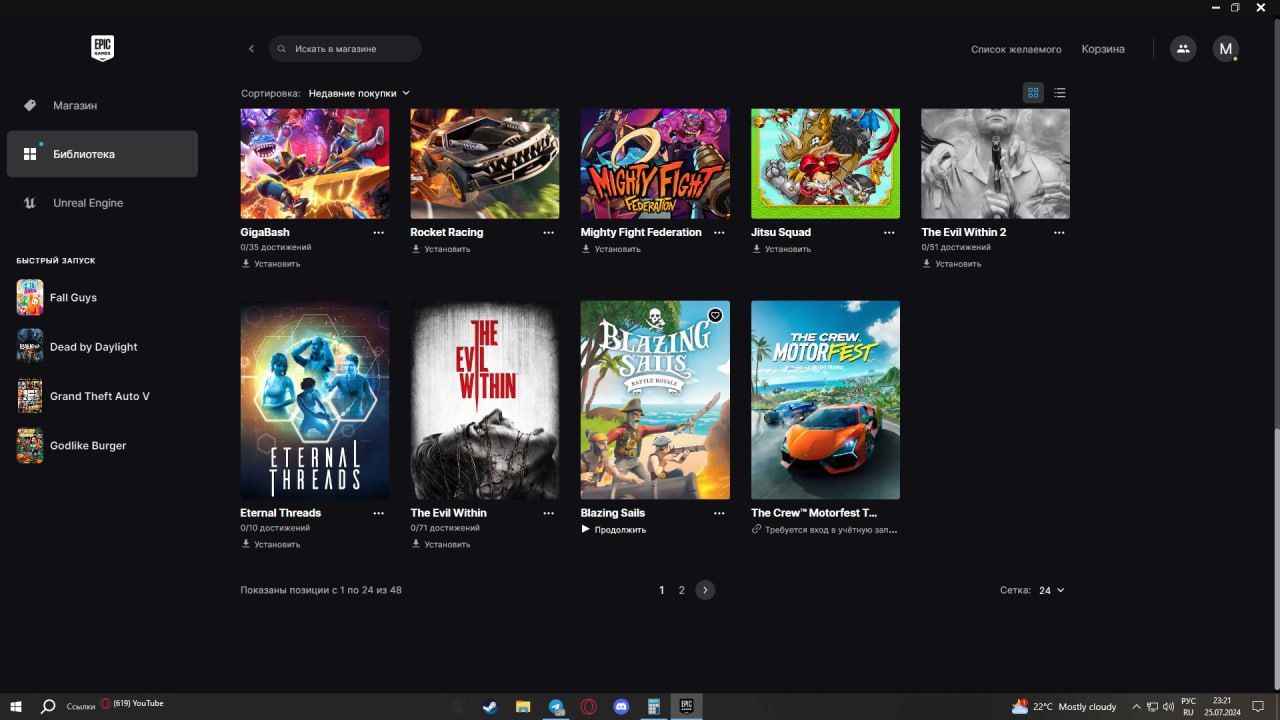Image resolution: width=1280 pixels, height=720 pixels.
Task: Open the Unreal Engine section
Action: coord(102,203)
